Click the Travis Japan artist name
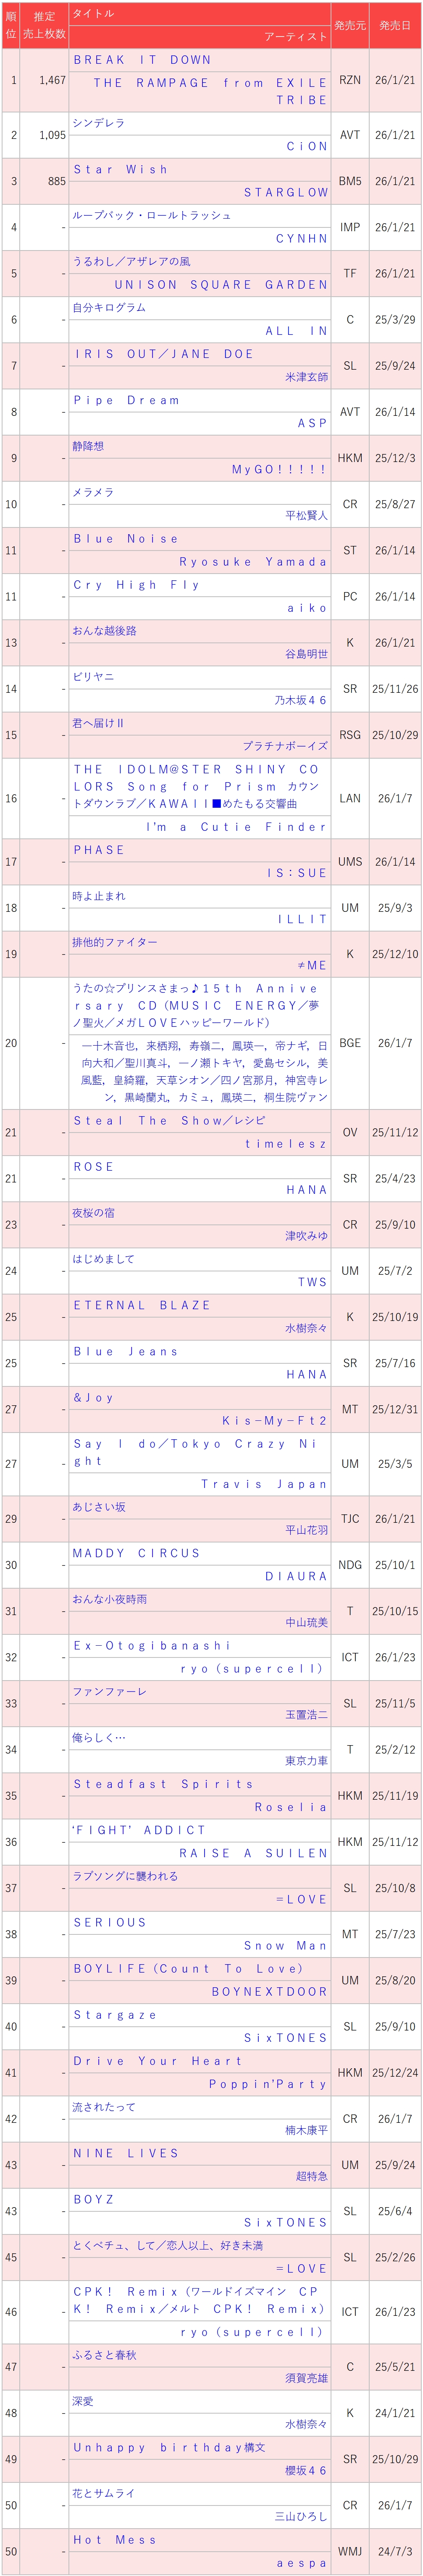423x2576 pixels. 264,1484
